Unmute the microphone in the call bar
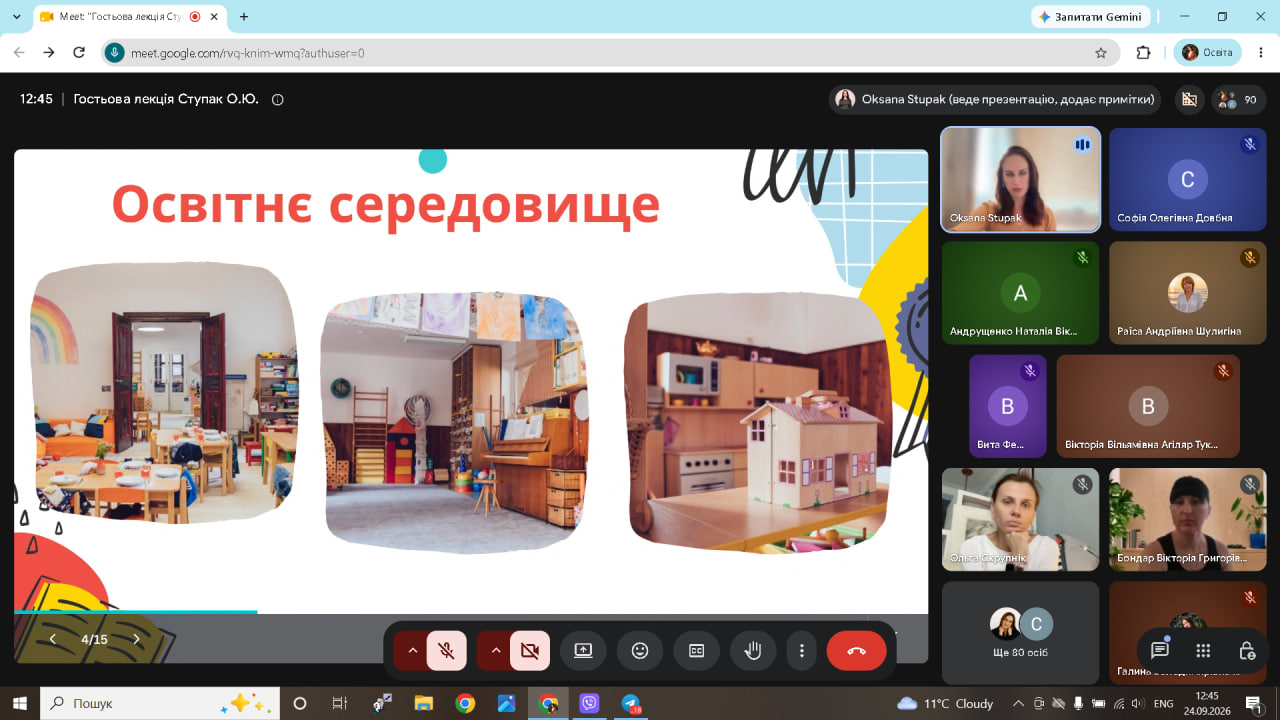Viewport: 1280px width, 720px height. [x=447, y=651]
